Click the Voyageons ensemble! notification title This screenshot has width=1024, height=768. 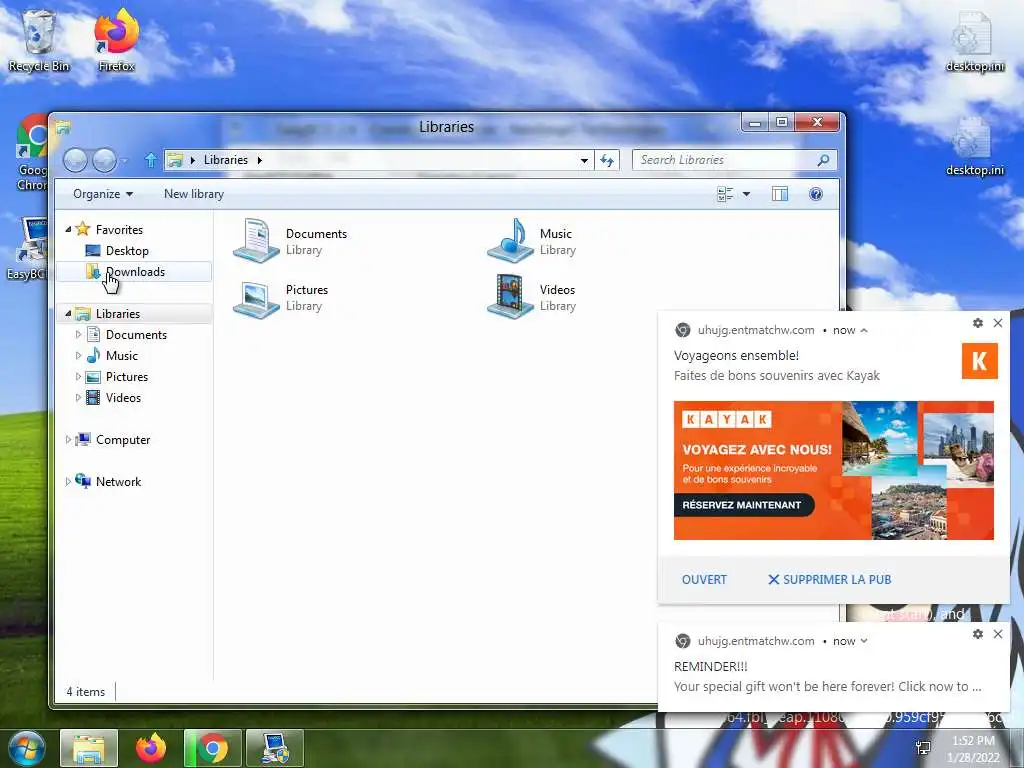click(x=736, y=355)
